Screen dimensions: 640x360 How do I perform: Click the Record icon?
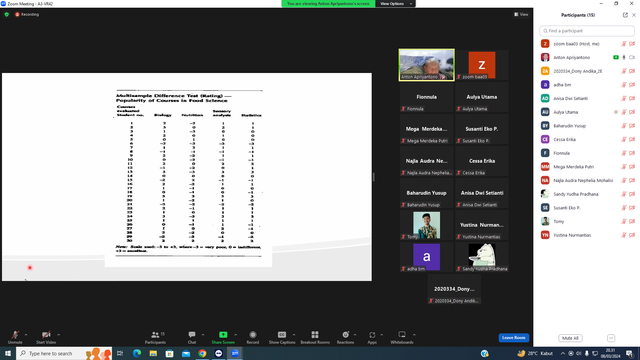pyautogui.click(x=253, y=335)
